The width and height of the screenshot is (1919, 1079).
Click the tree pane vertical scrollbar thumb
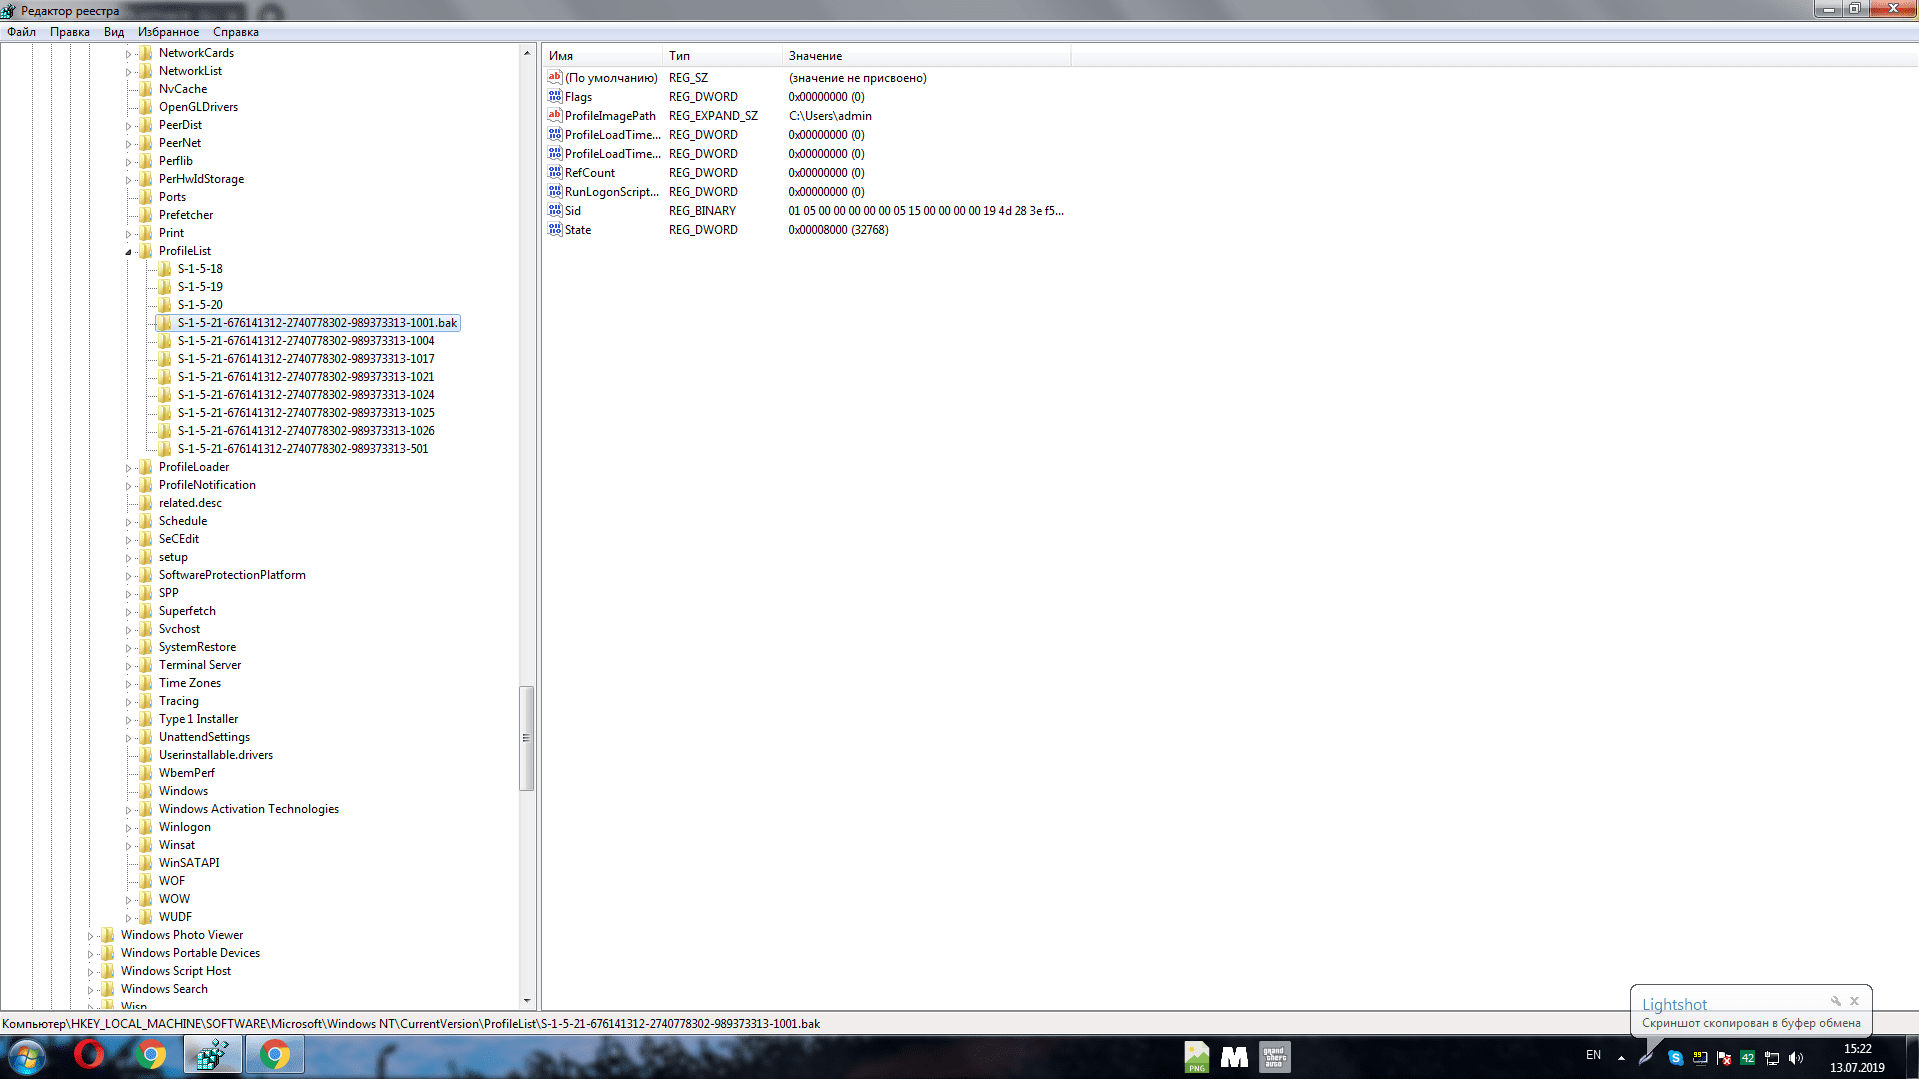point(526,738)
